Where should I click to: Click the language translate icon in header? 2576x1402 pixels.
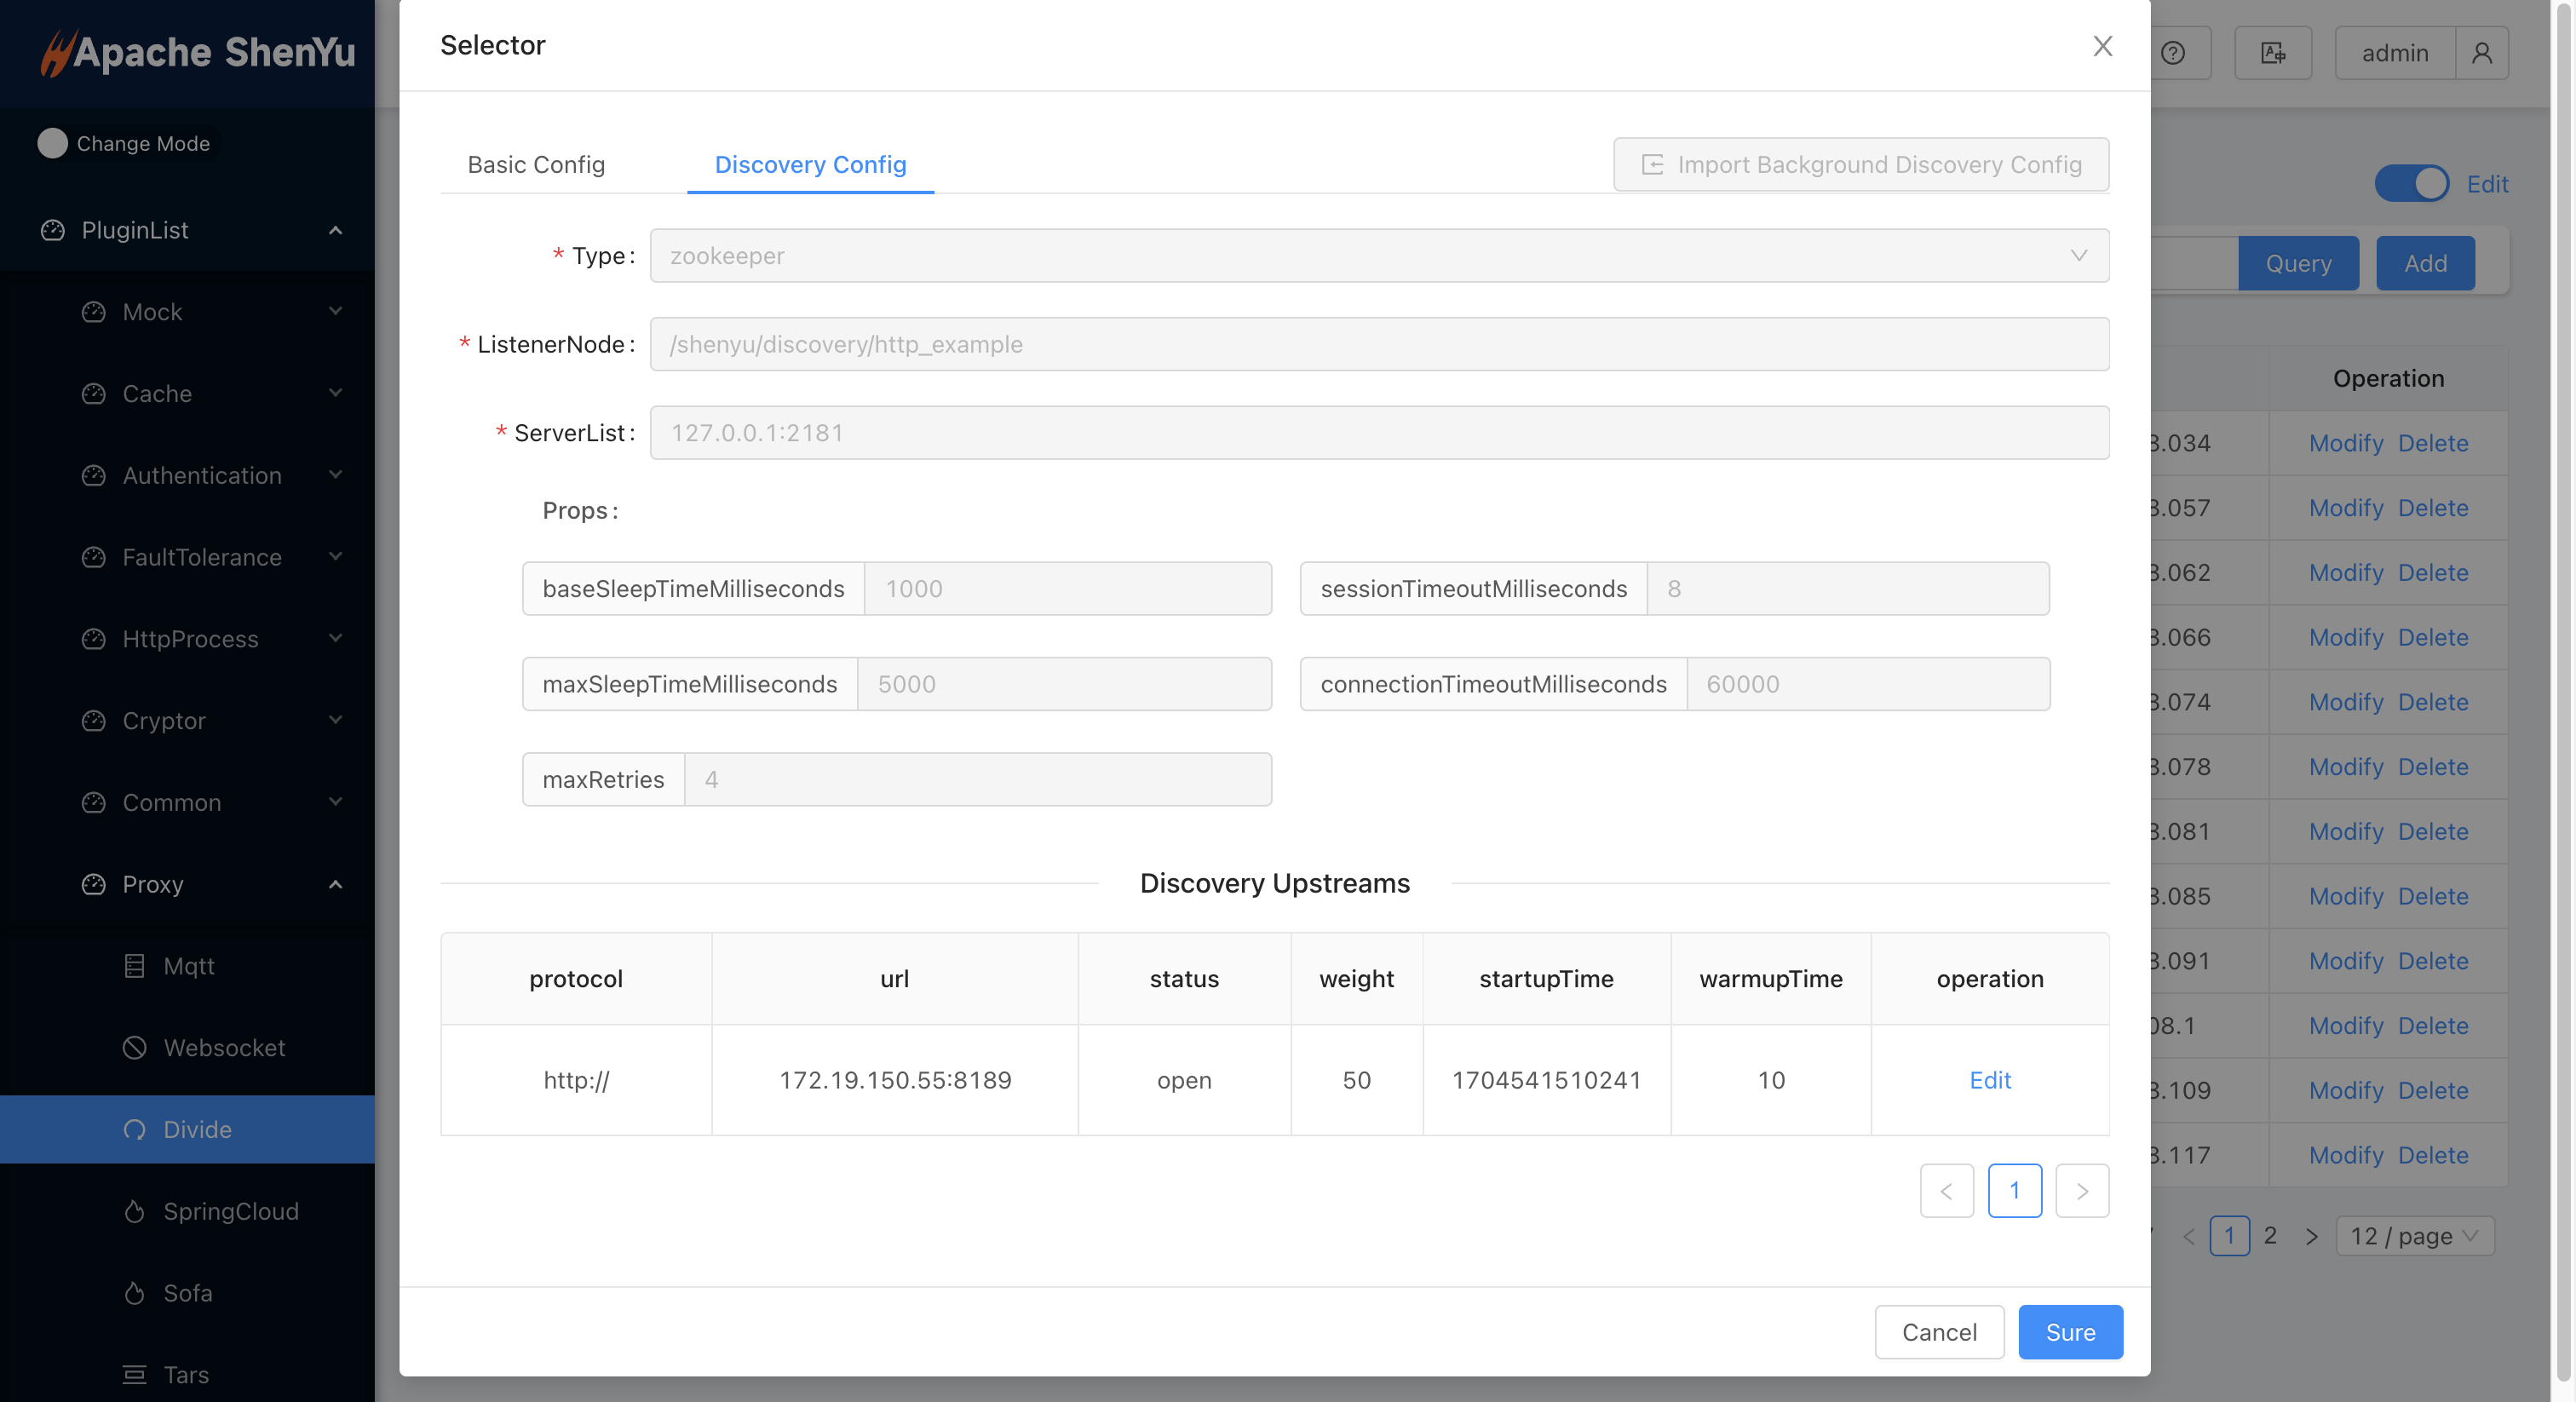[2272, 53]
